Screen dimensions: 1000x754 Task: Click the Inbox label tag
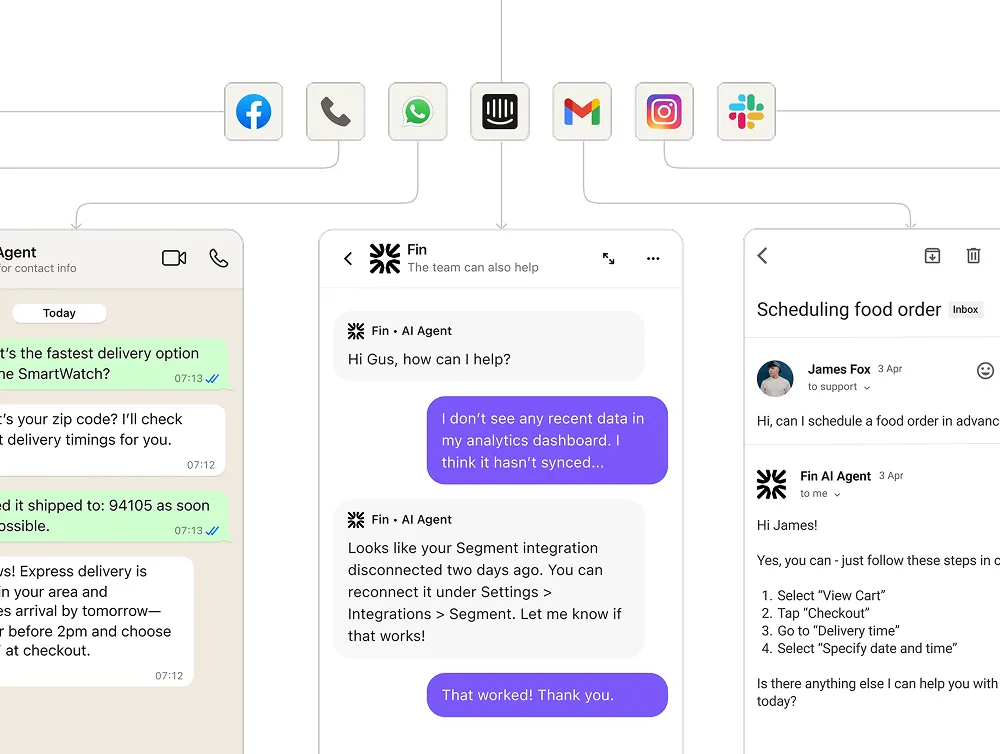tap(966, 309)
